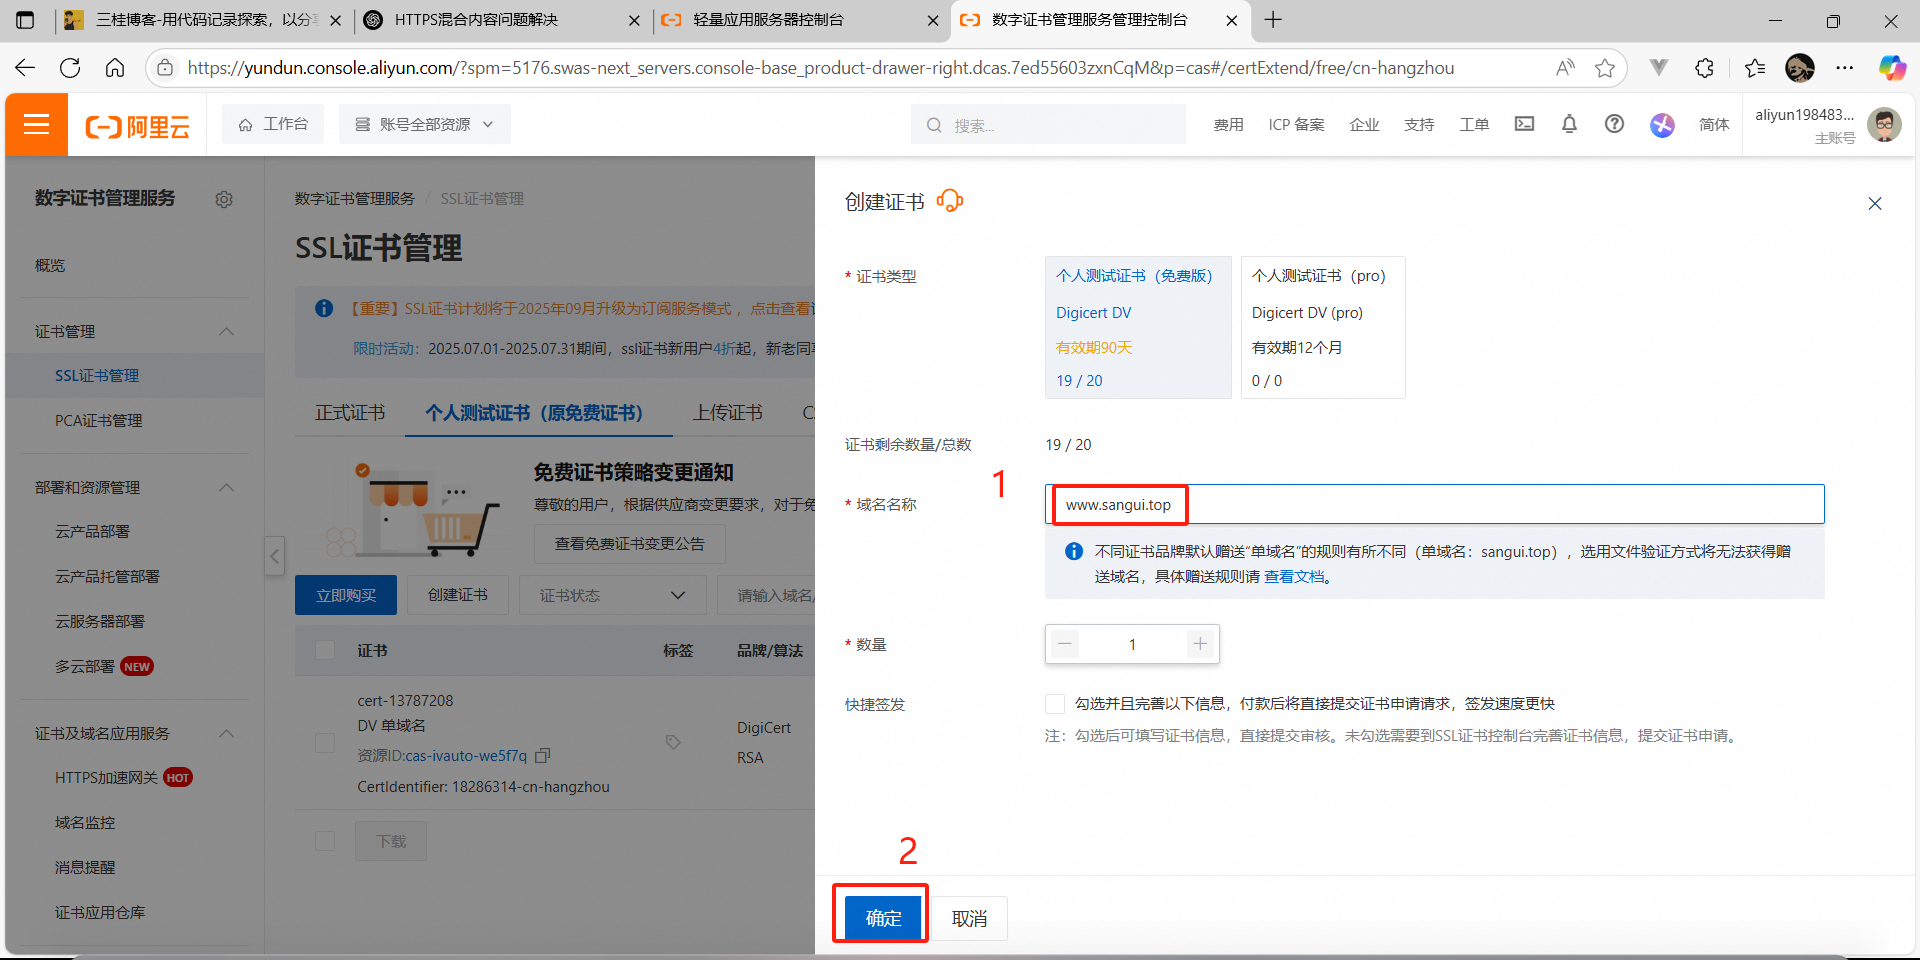Open the notifications bell icon

(x=1569, y=124)
